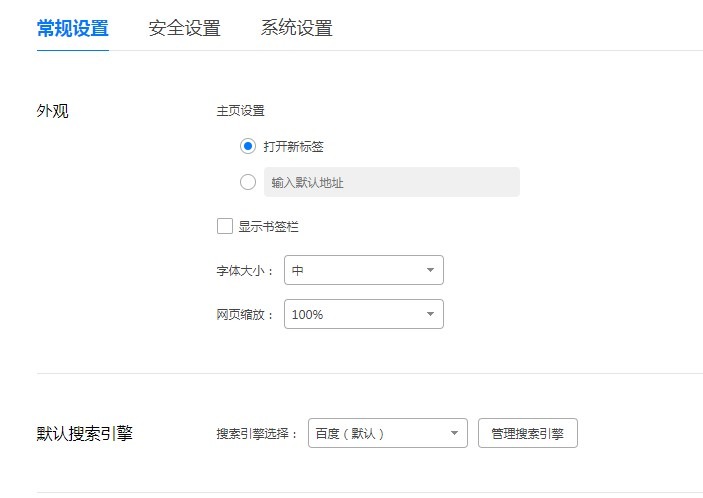Click the arrow icon in 搜索引擎选择 combo box
This screenshot has height=498, width=703.
coord(454,433)
